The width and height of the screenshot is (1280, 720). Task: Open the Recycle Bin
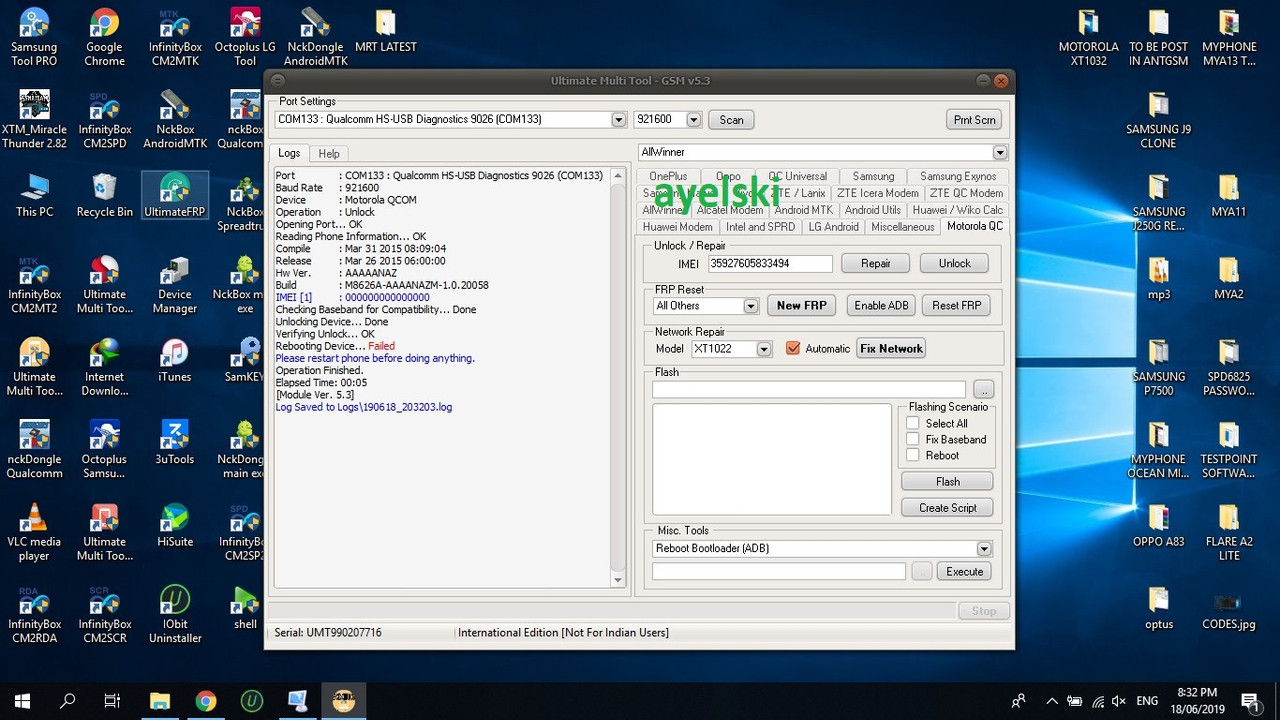pos(104,195)
